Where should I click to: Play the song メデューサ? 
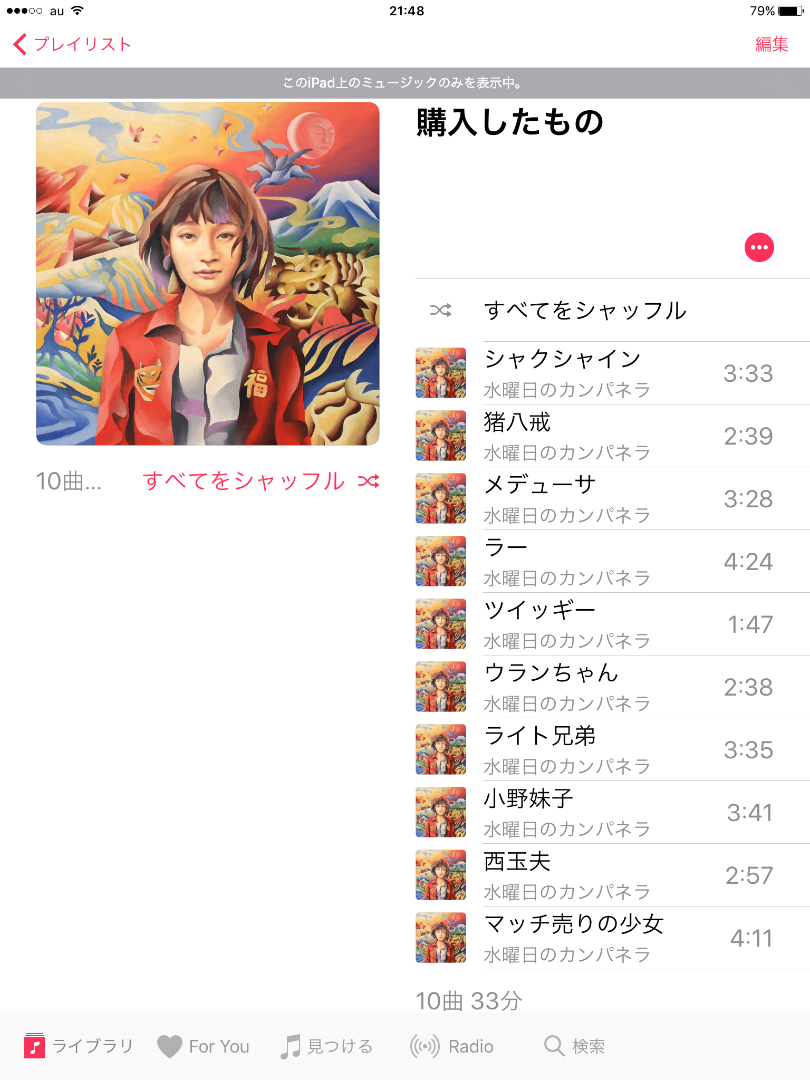coord(612,499)
